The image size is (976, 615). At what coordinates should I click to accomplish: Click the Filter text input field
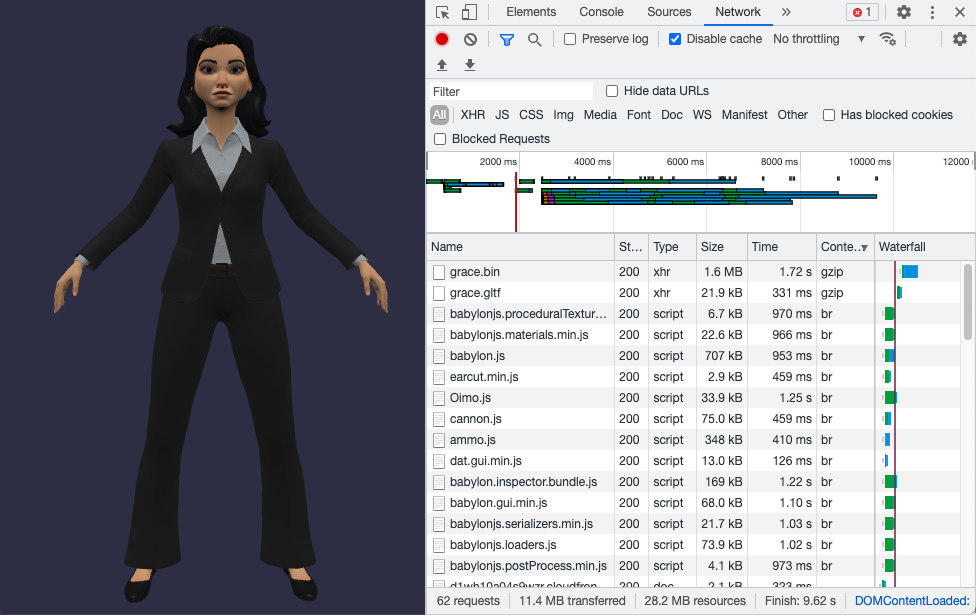point(510,91)
